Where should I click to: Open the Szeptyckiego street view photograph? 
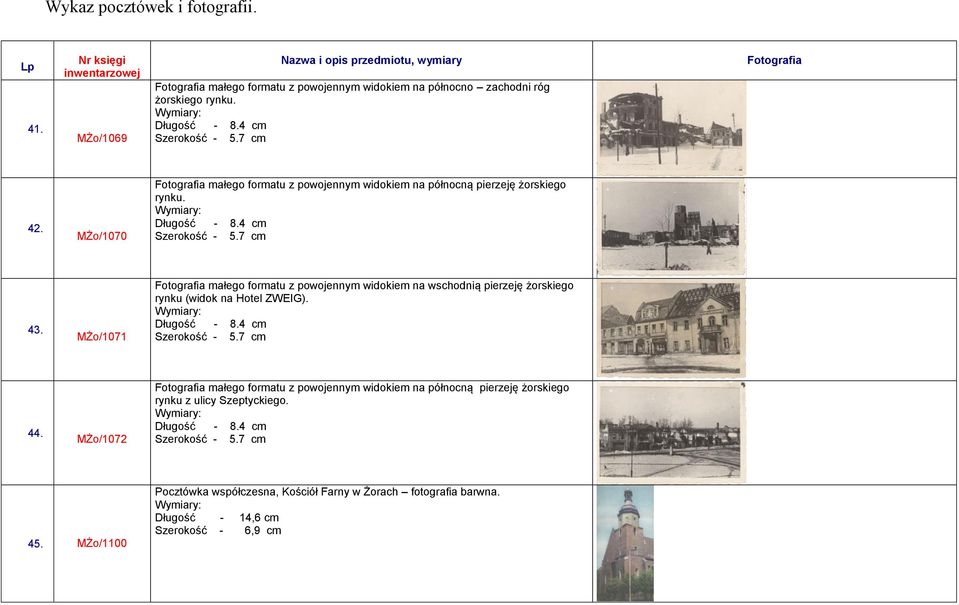point(671,432)
